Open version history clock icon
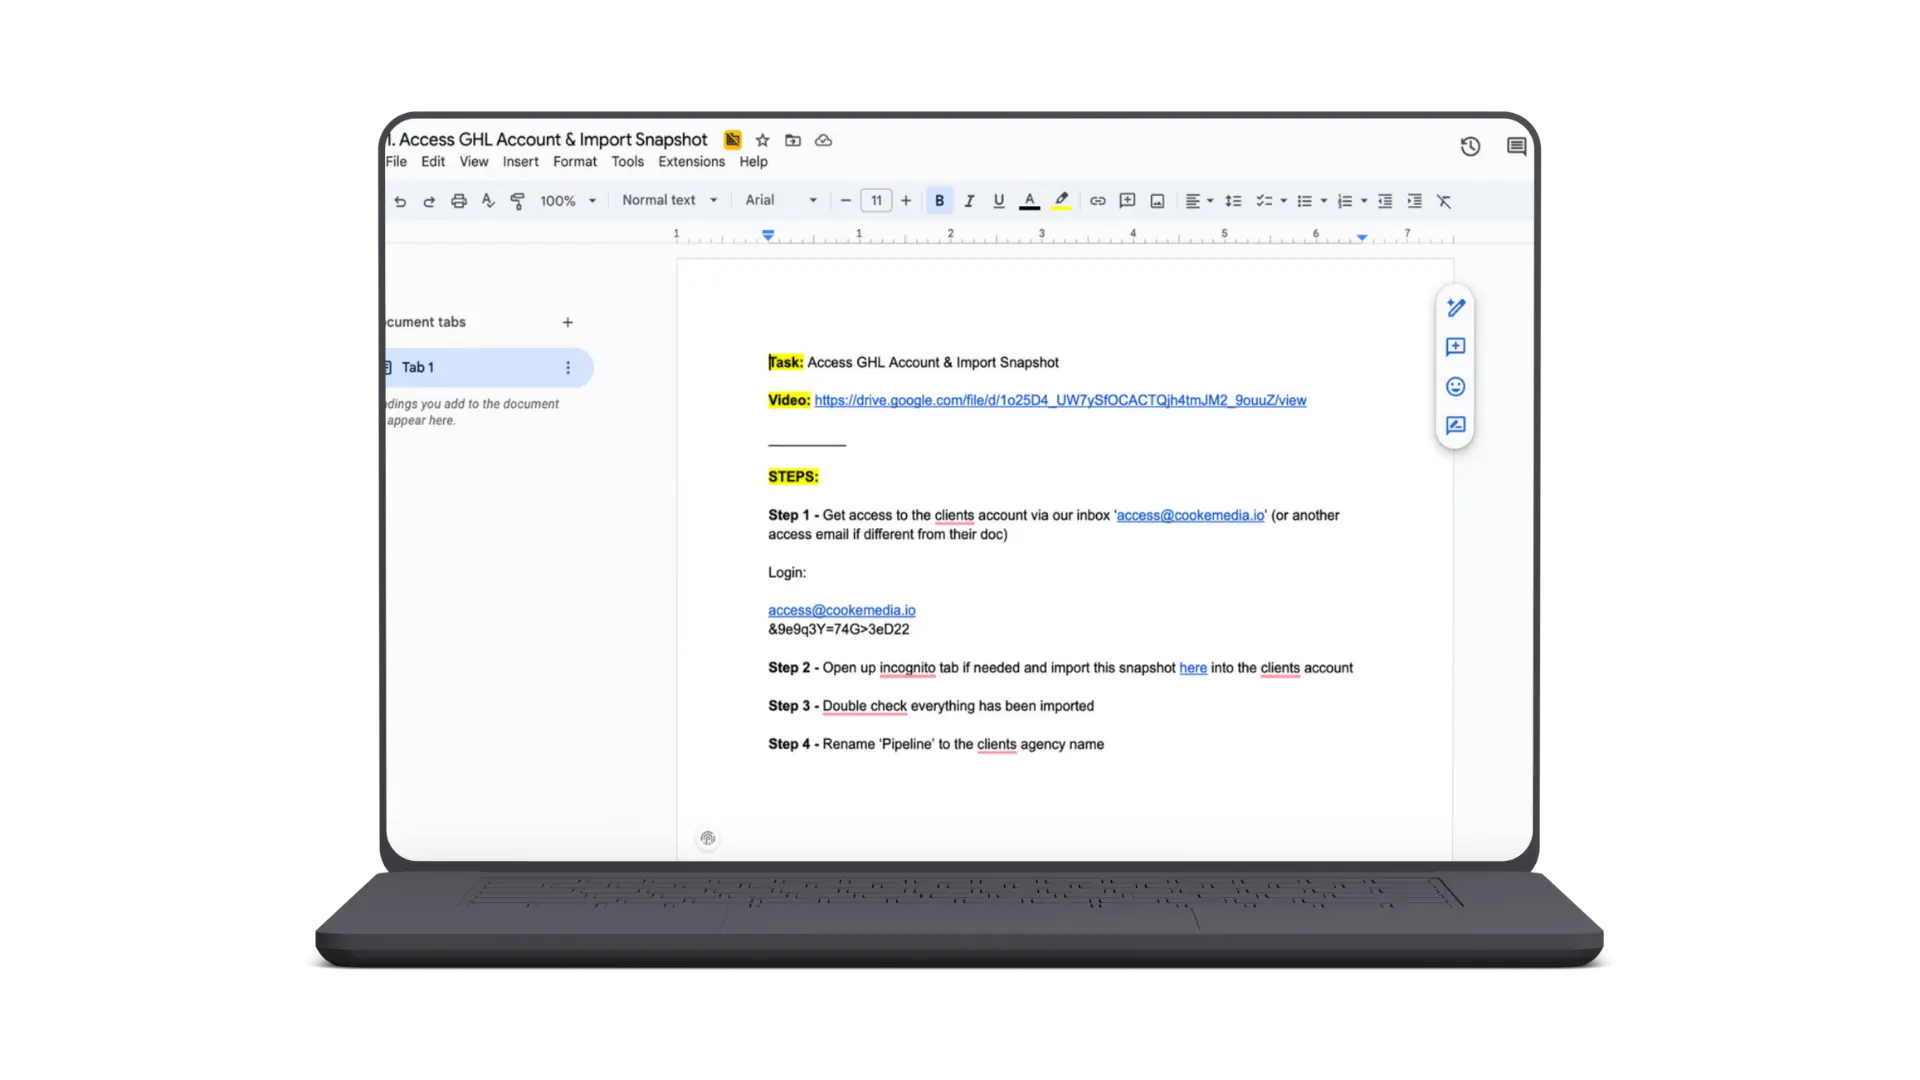 1469,147
